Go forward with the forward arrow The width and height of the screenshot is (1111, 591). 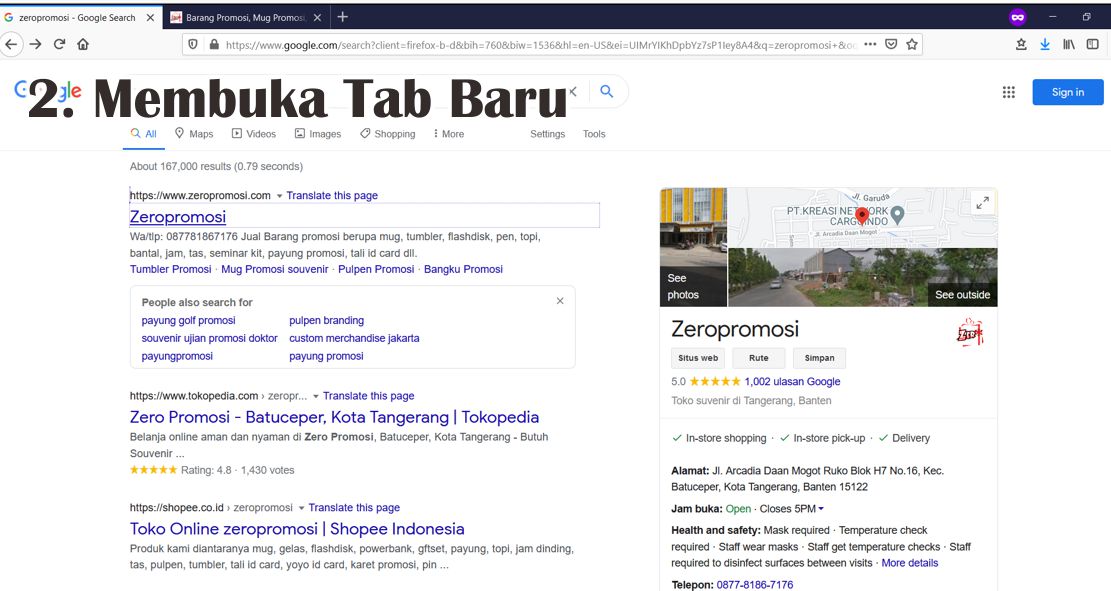[x=35, y=44]
